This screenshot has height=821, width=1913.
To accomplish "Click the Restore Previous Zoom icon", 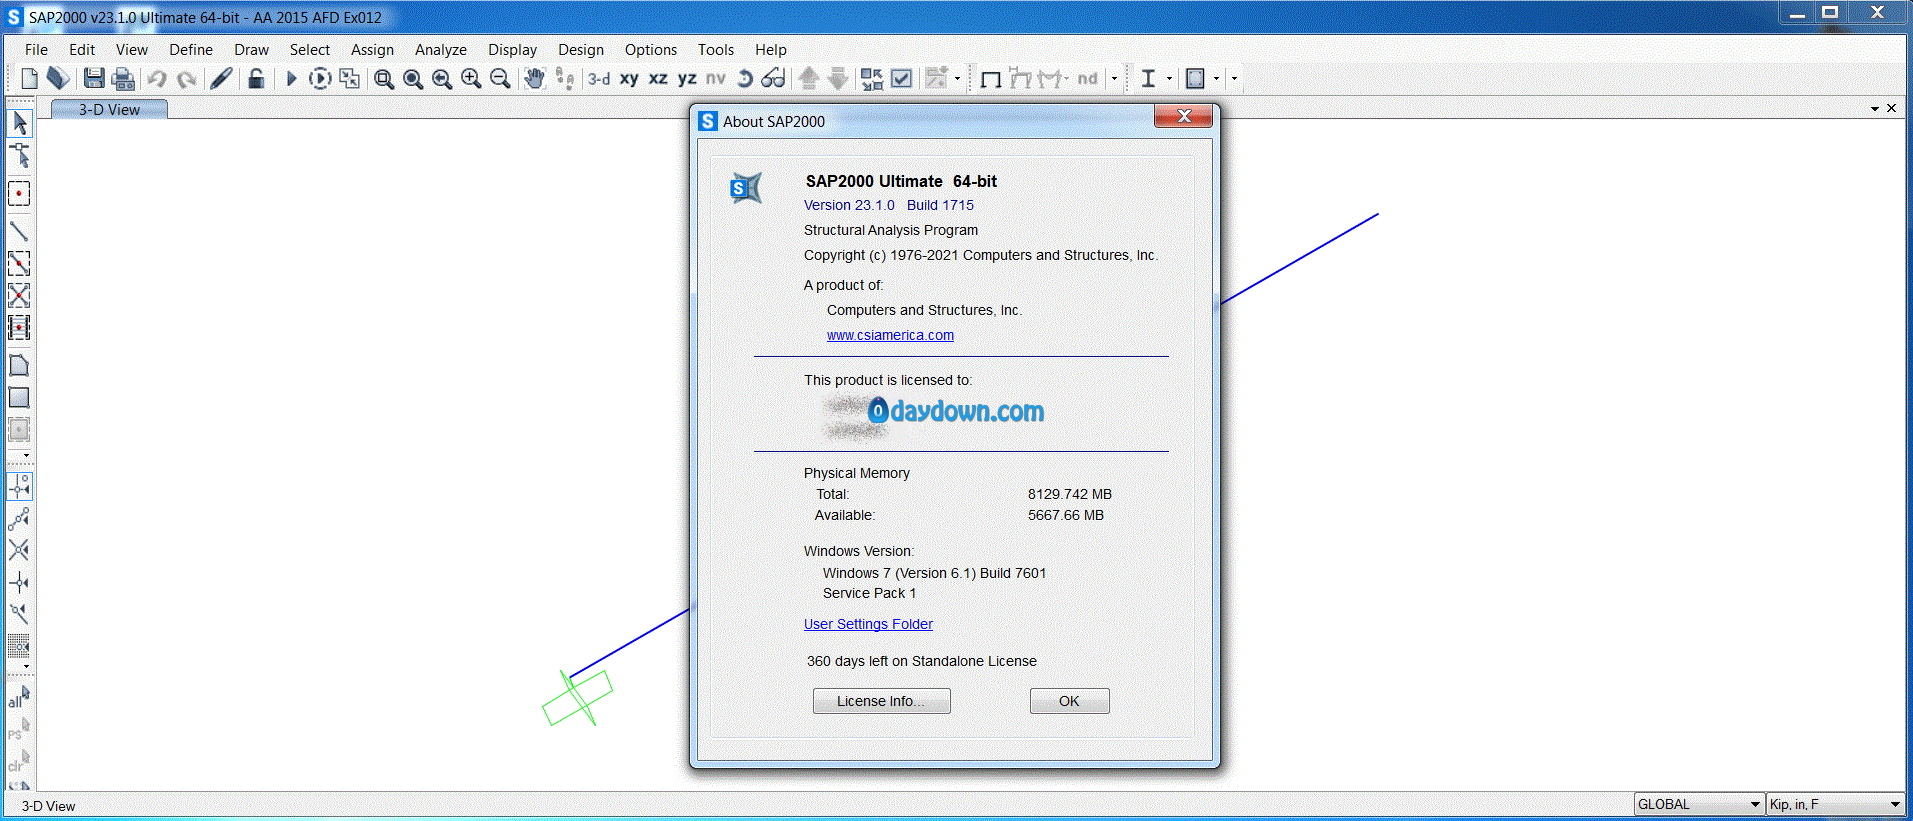I will [x=441, y=78].
